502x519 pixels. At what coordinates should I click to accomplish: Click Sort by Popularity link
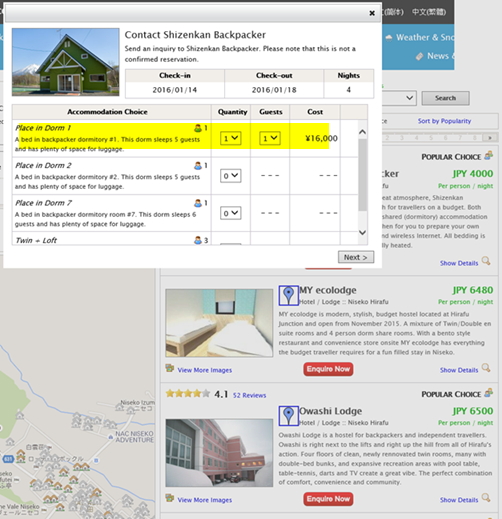(x=444, y=121)
